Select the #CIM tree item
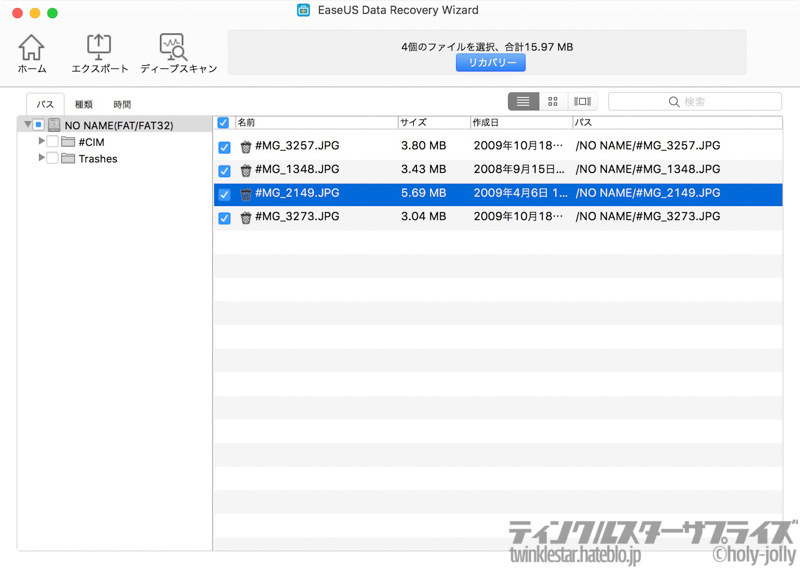 pos(91,142)
